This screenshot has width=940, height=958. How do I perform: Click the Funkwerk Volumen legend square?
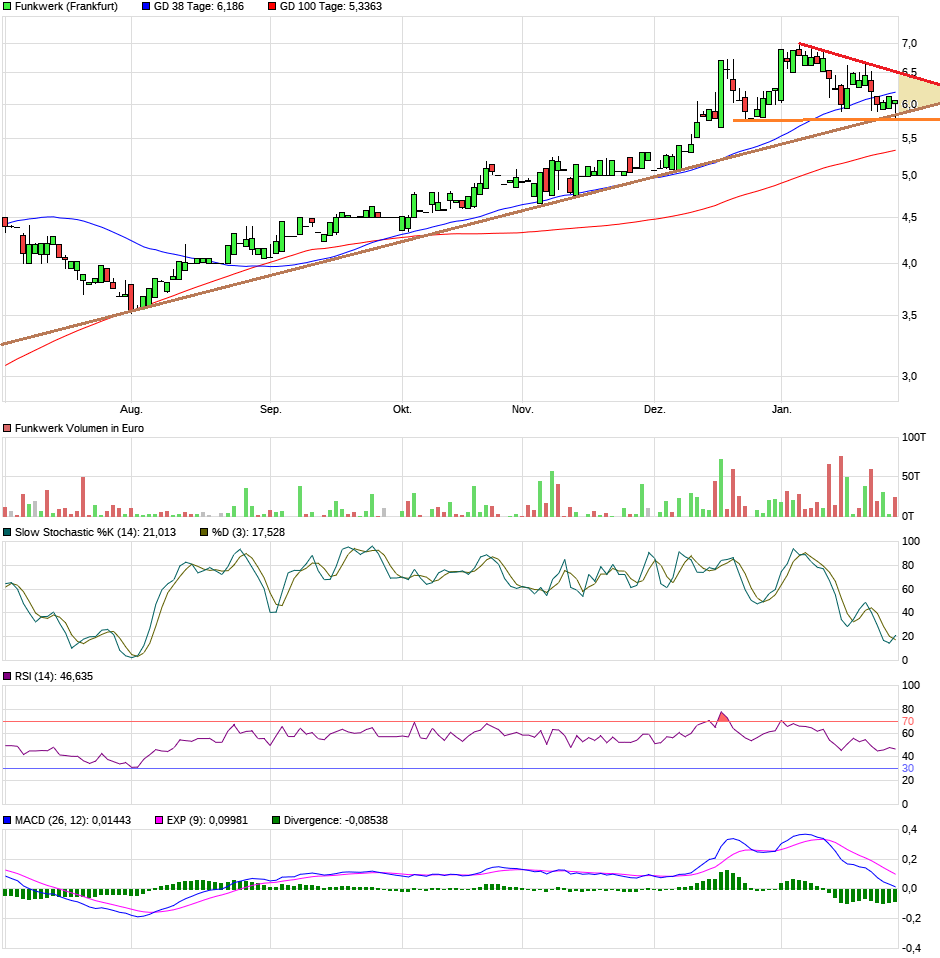pos(7,428)
